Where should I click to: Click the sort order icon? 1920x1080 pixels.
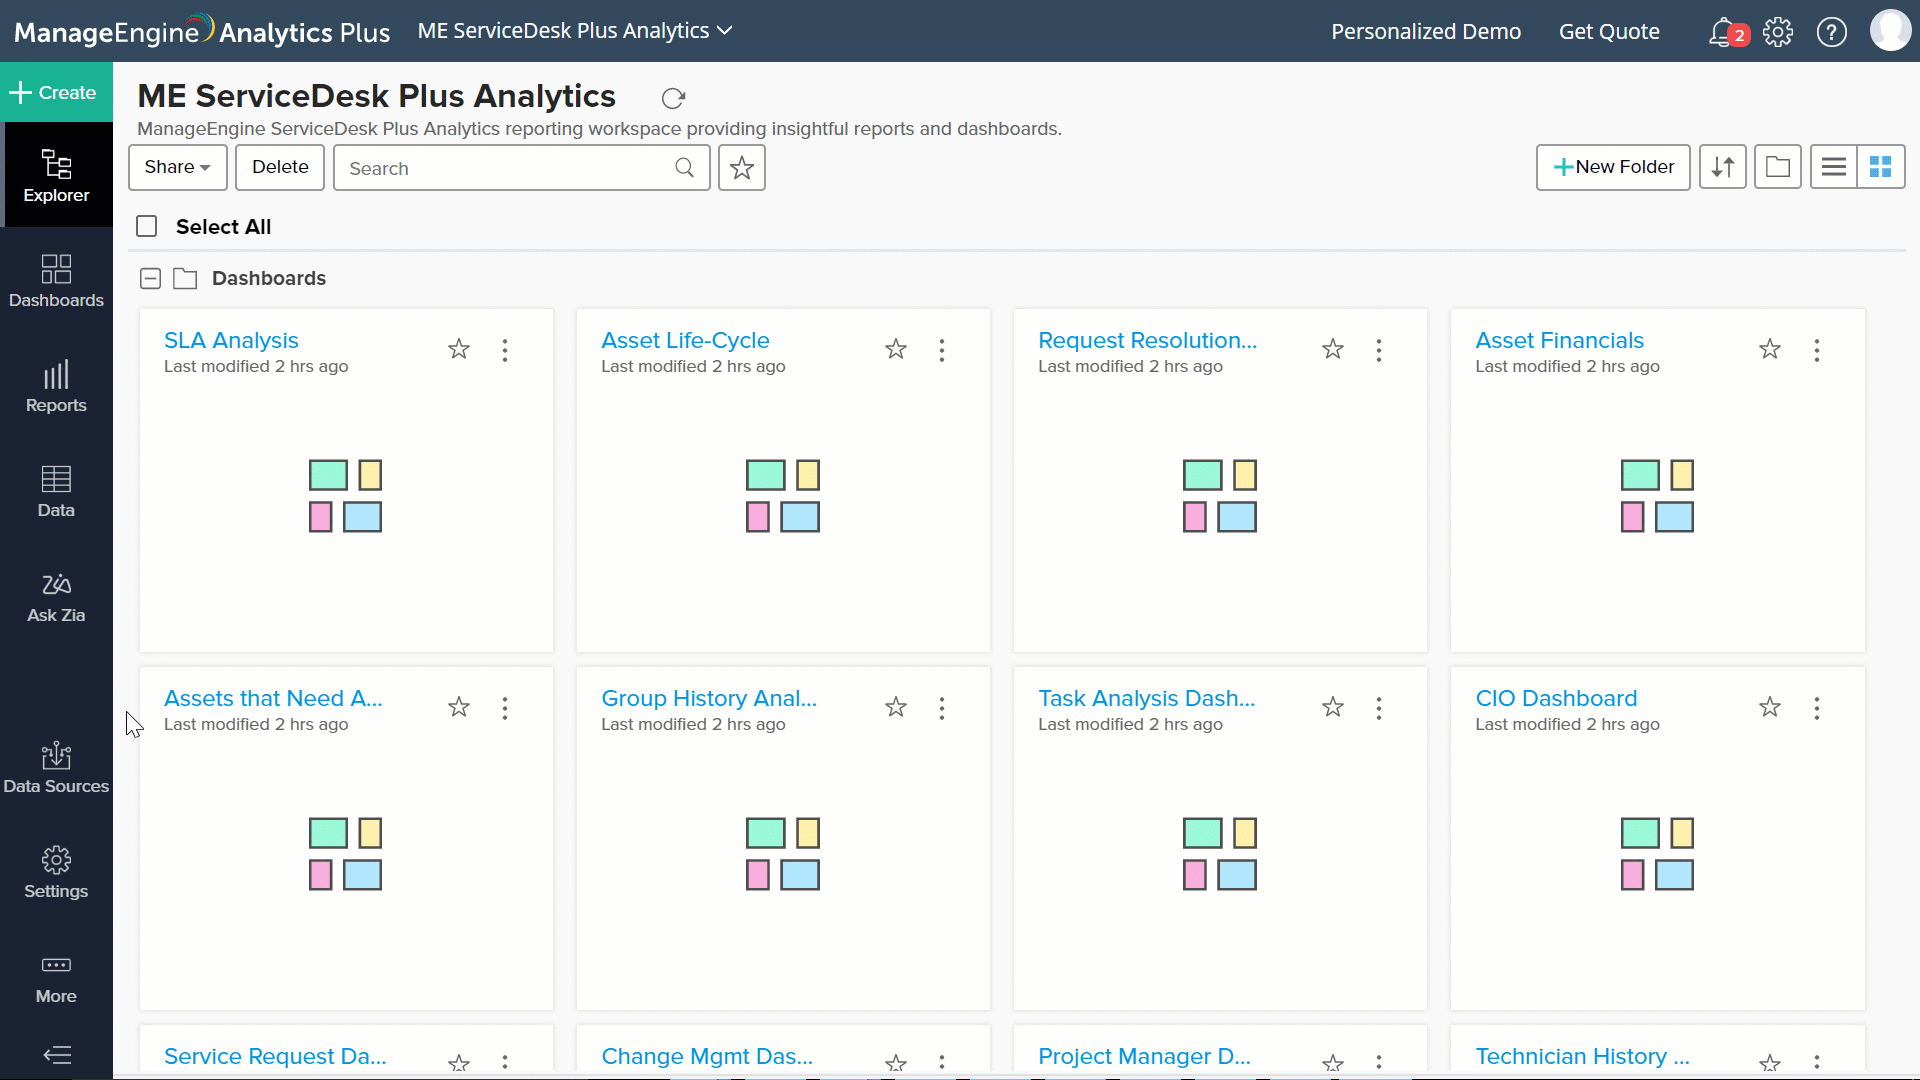tap(1722, 167)
